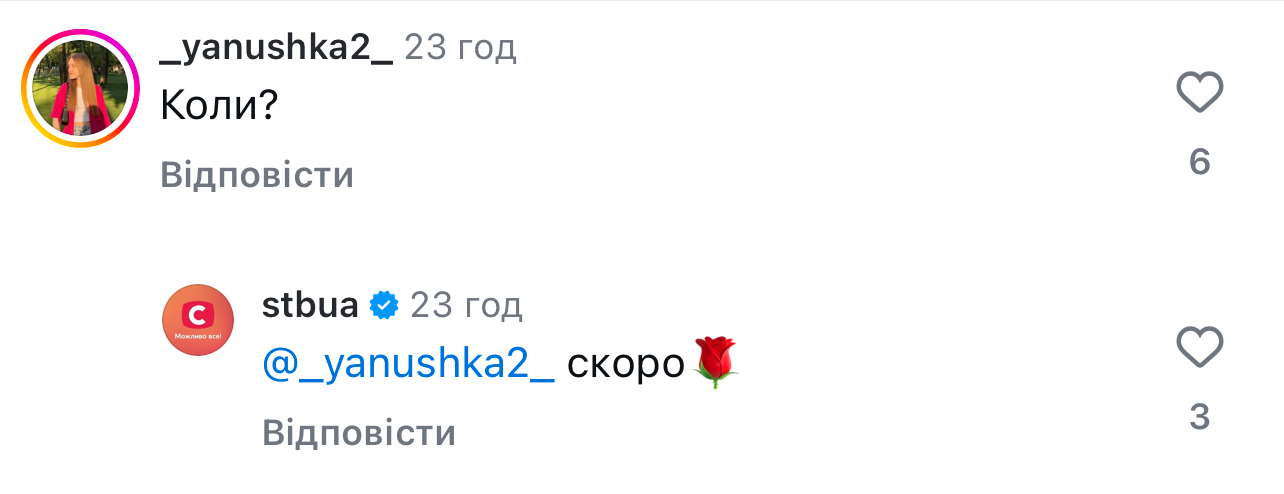Viewport: 1284px width, 494px height.
Task: Show likes via the count 6
Action: click(x=1200, y=162)
